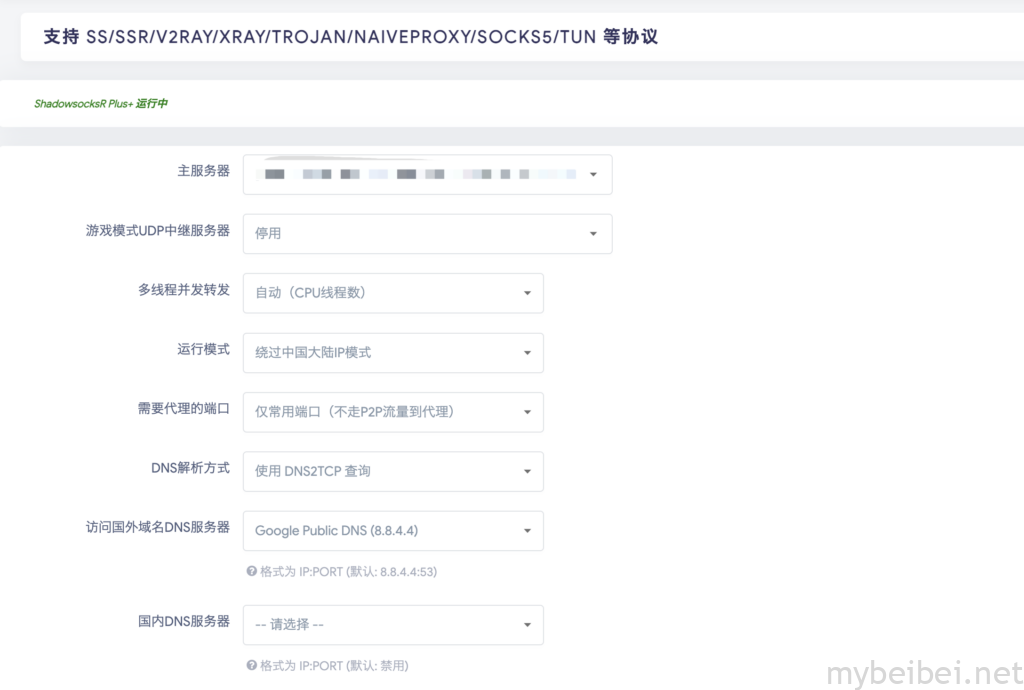The width and height of the screenshot is (1024, 690).
Task: Click the 主服务器 field label
Action: point(203,171)
